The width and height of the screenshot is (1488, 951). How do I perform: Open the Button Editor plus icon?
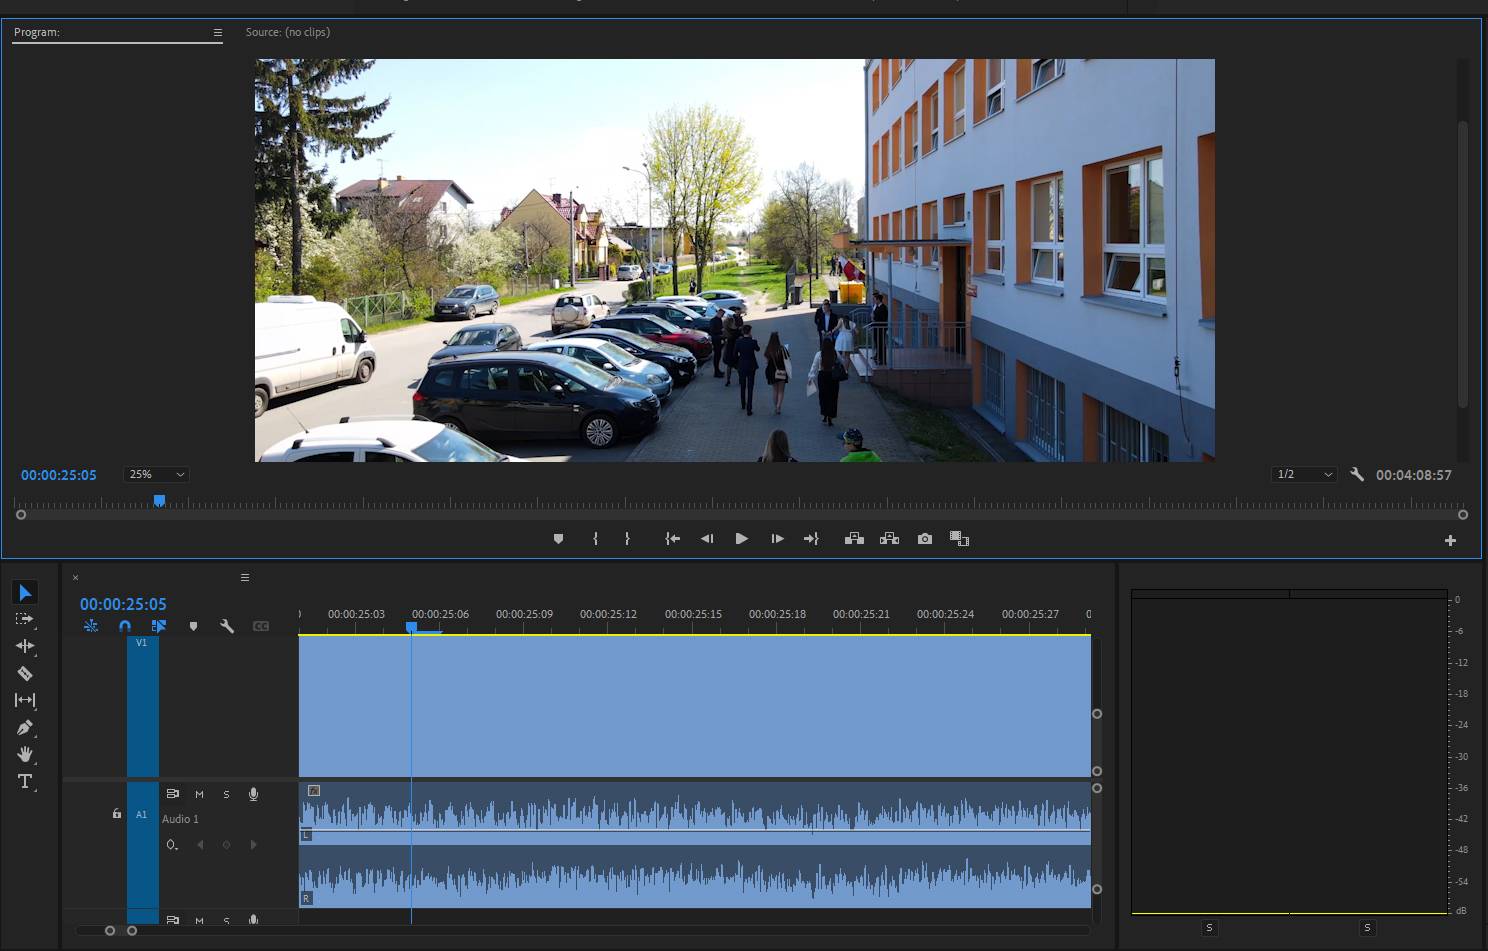click(1450, 541)
